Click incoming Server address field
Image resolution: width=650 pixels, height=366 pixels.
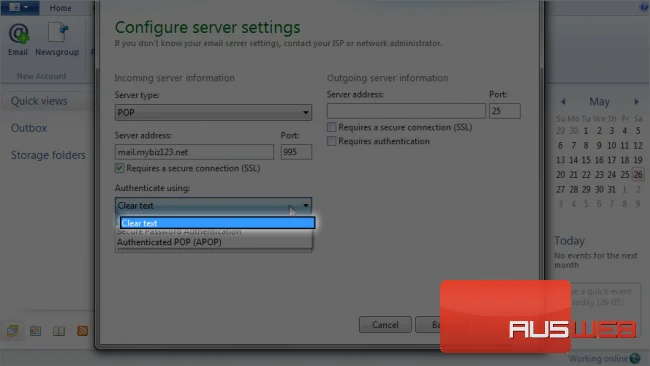[x=194, y=152]
